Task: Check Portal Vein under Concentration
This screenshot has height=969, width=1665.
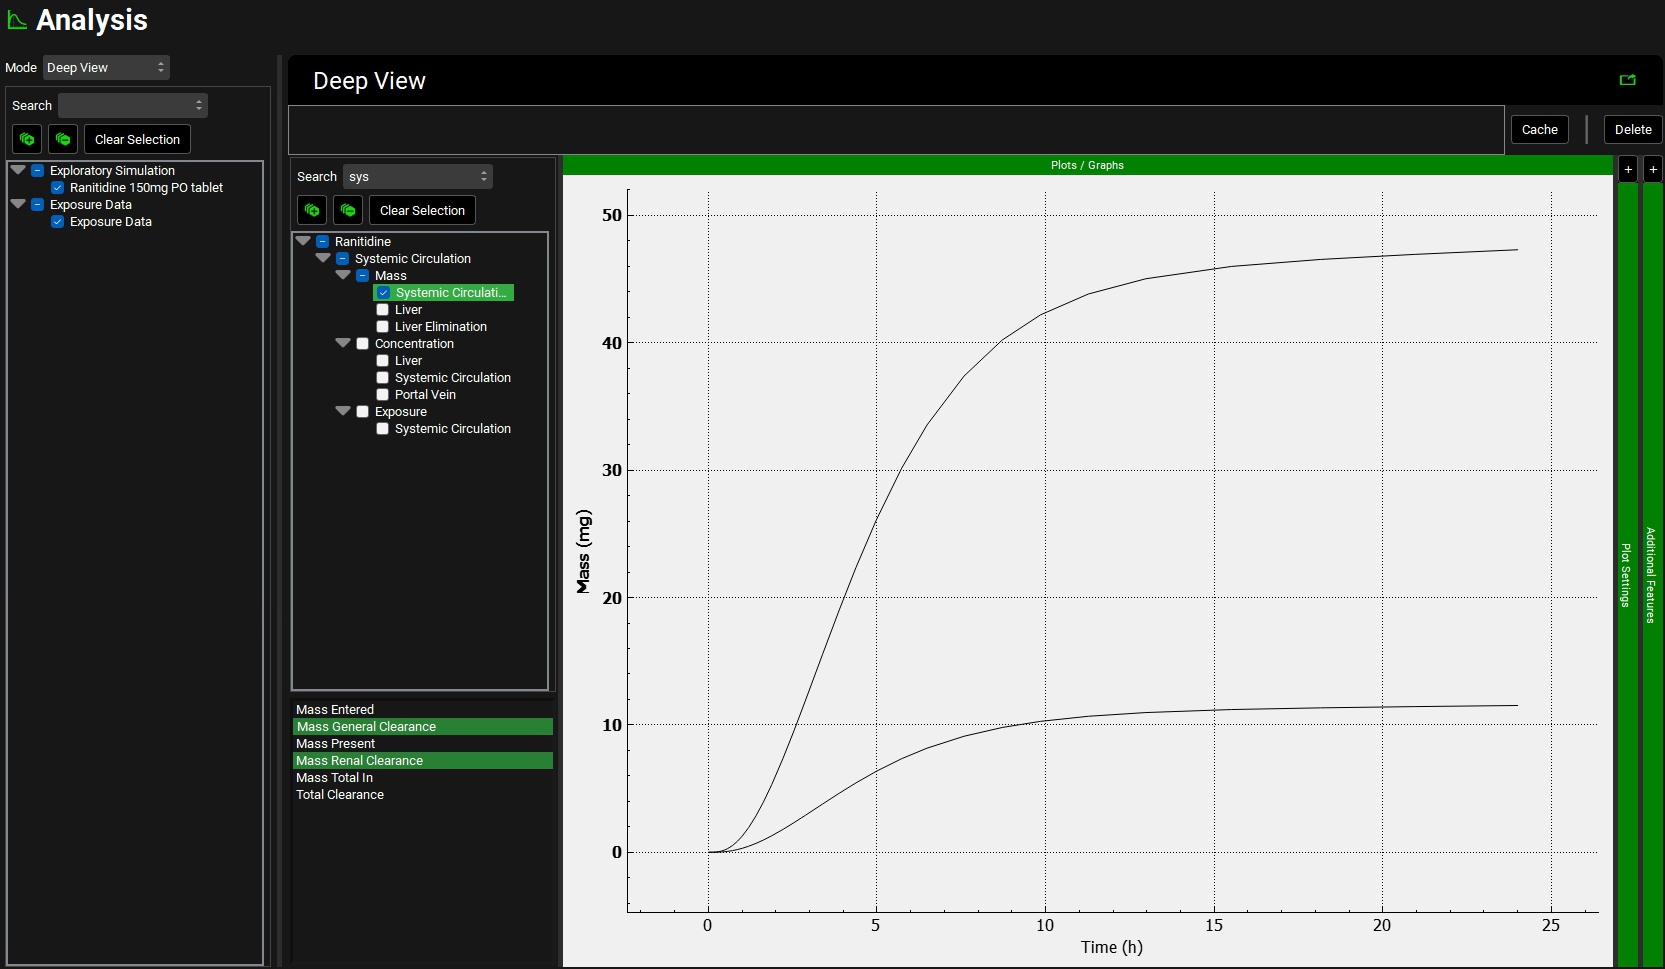Action: point(382,395)
